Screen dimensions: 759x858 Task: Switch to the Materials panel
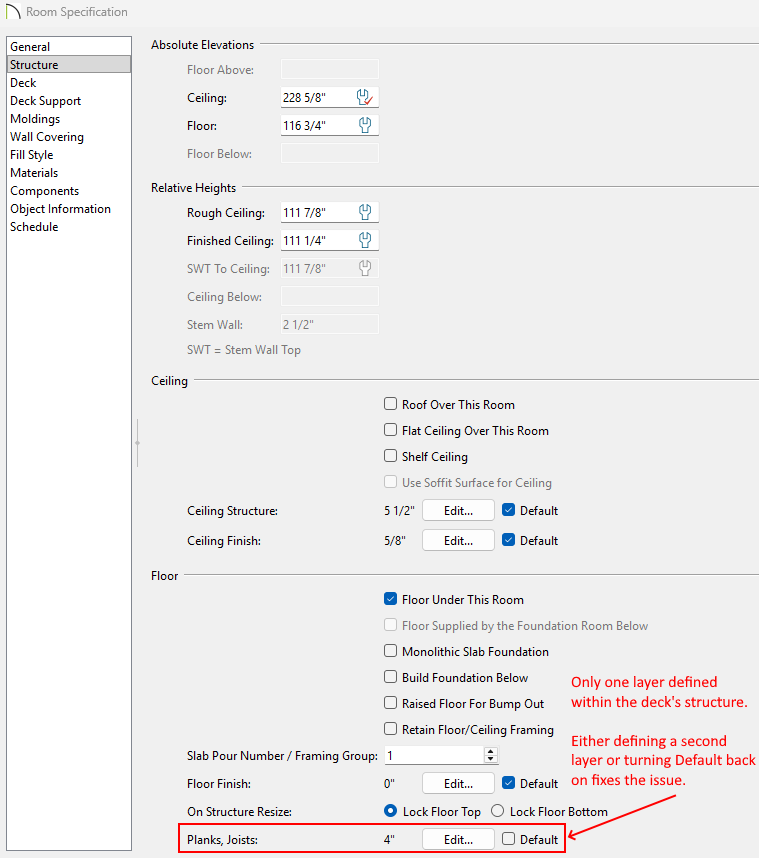pyautogui.click(x=34, y=173)
